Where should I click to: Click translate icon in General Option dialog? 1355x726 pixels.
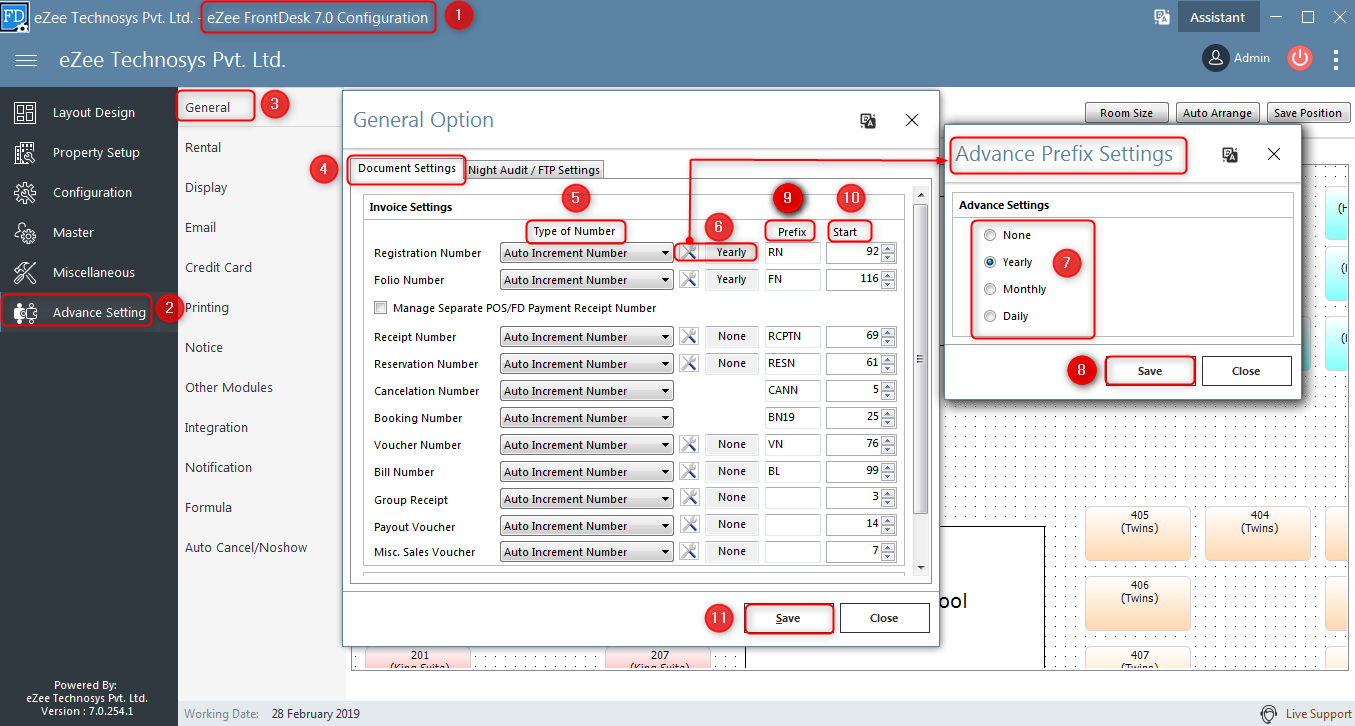click(868, 120)
